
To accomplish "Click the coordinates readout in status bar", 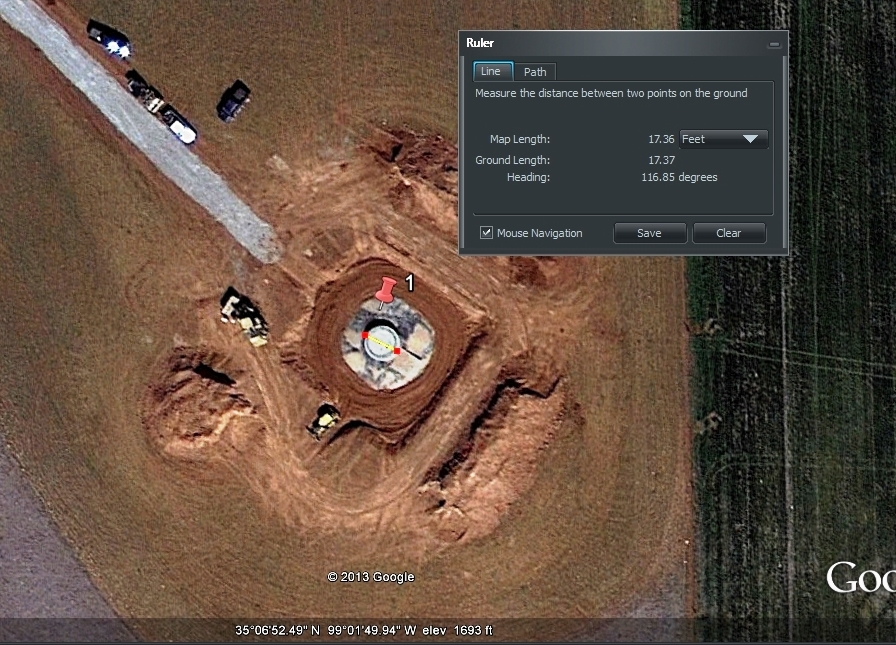I will pyautogui.click(x=326, y=630).
